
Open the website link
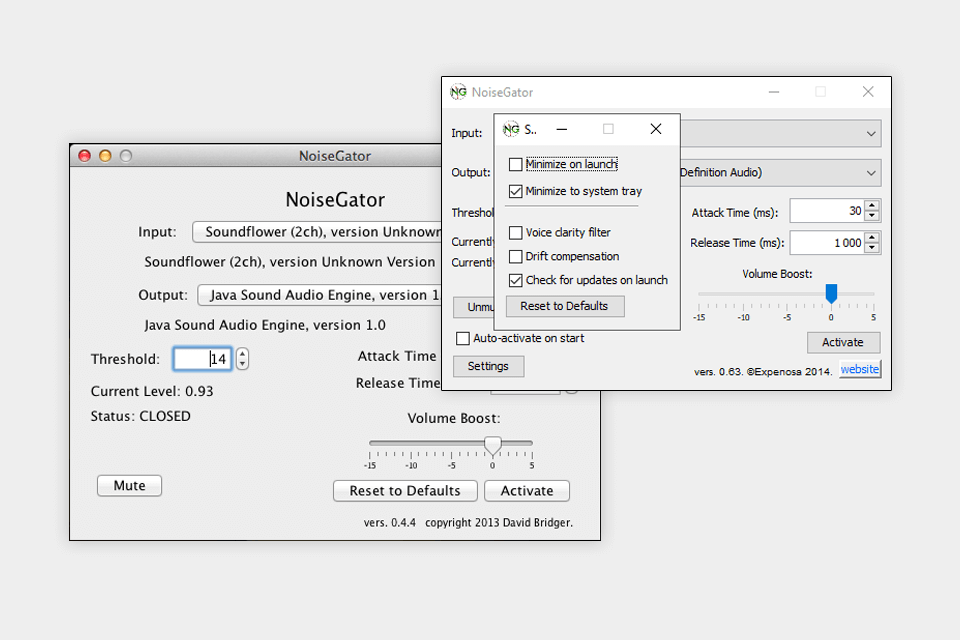coord(860,369)
